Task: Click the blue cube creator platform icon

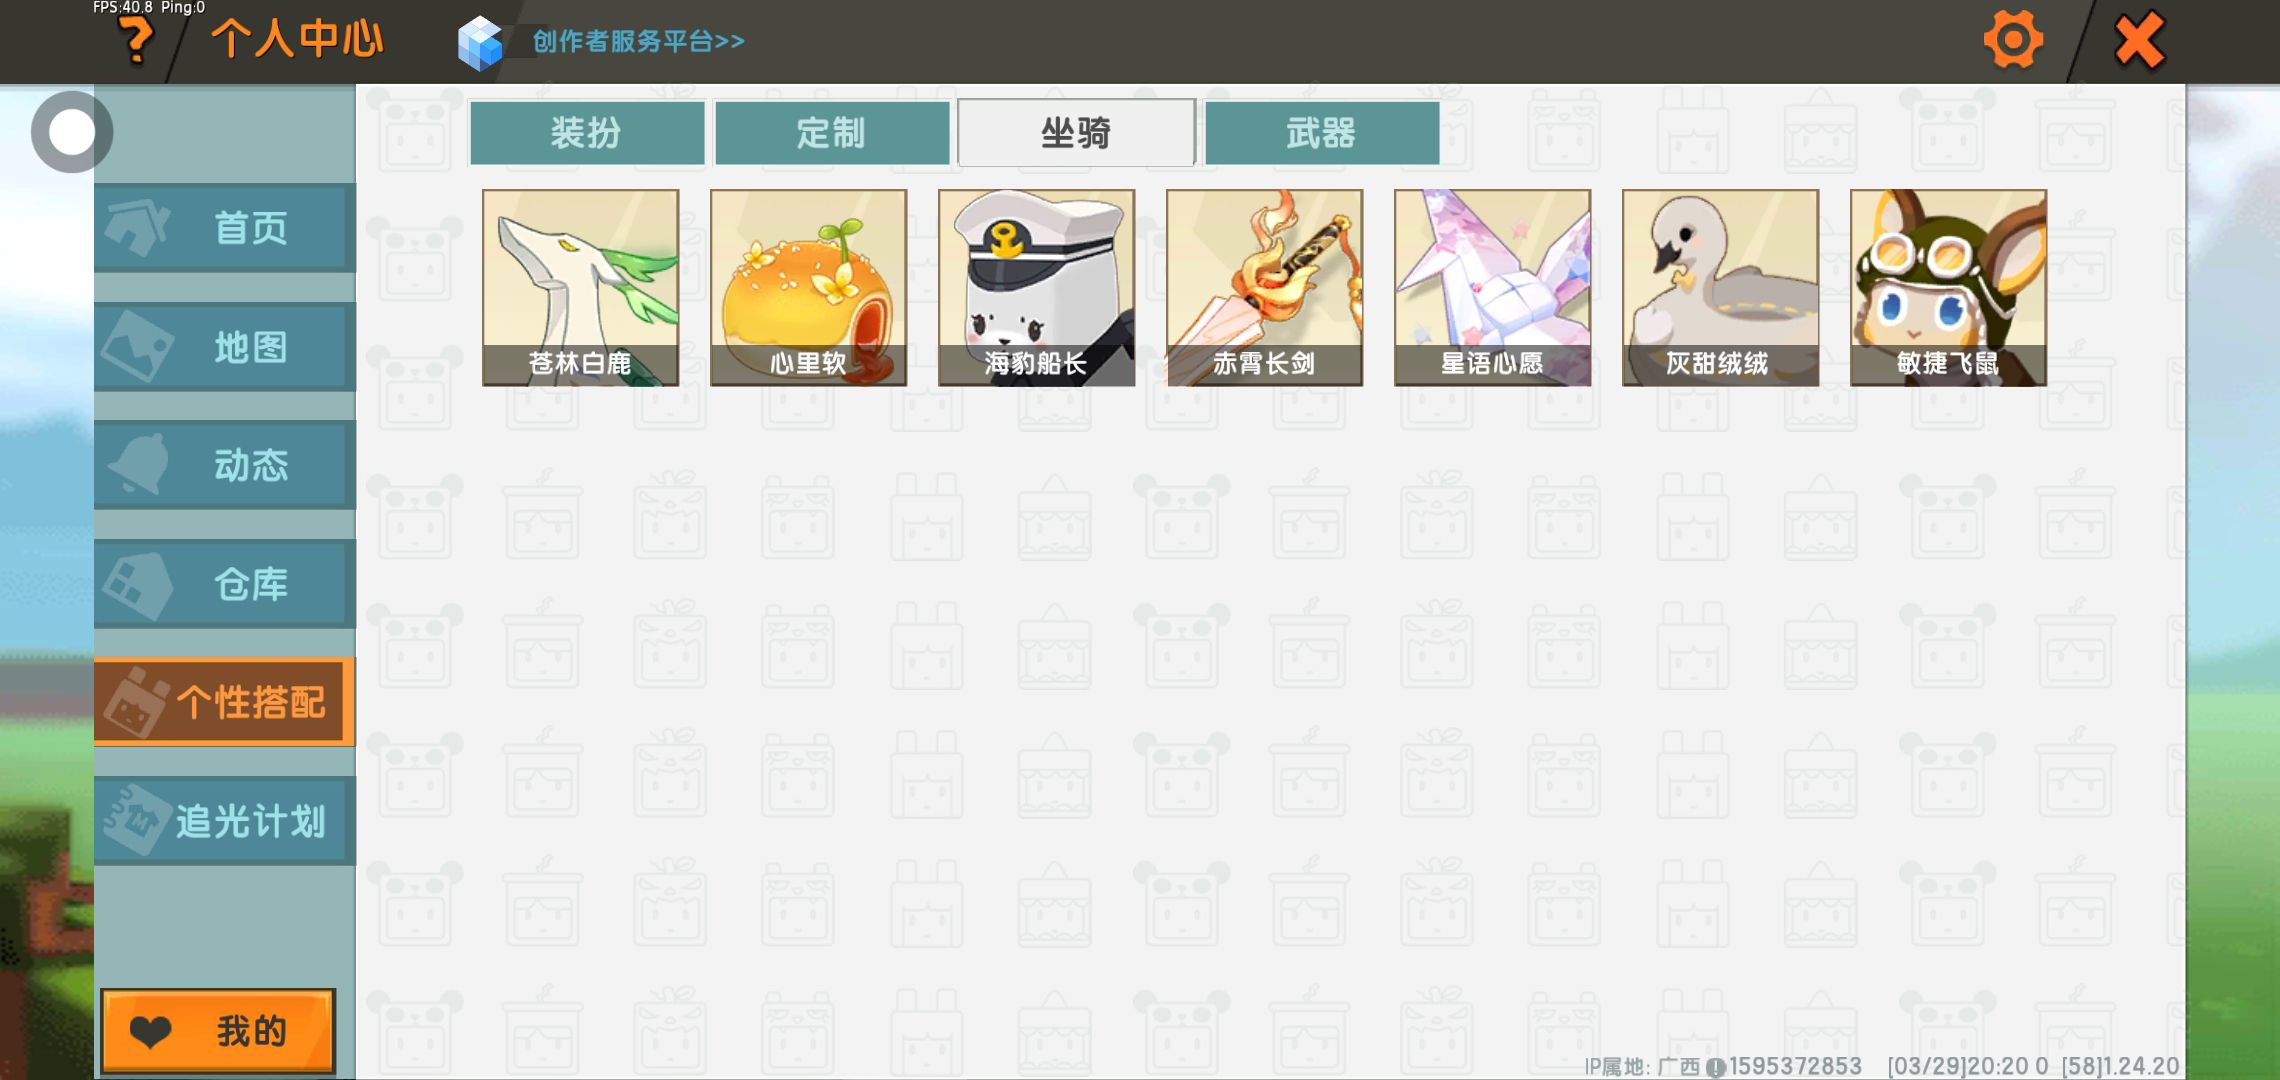Action: [480, 43]
